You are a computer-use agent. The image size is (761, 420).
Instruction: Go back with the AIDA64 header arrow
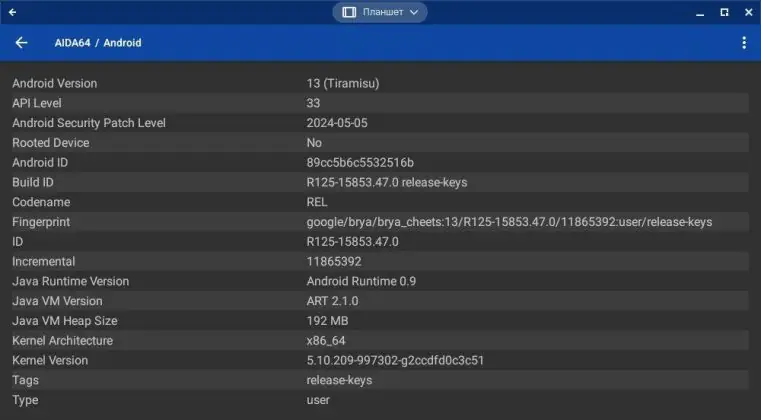pos(21,43)
